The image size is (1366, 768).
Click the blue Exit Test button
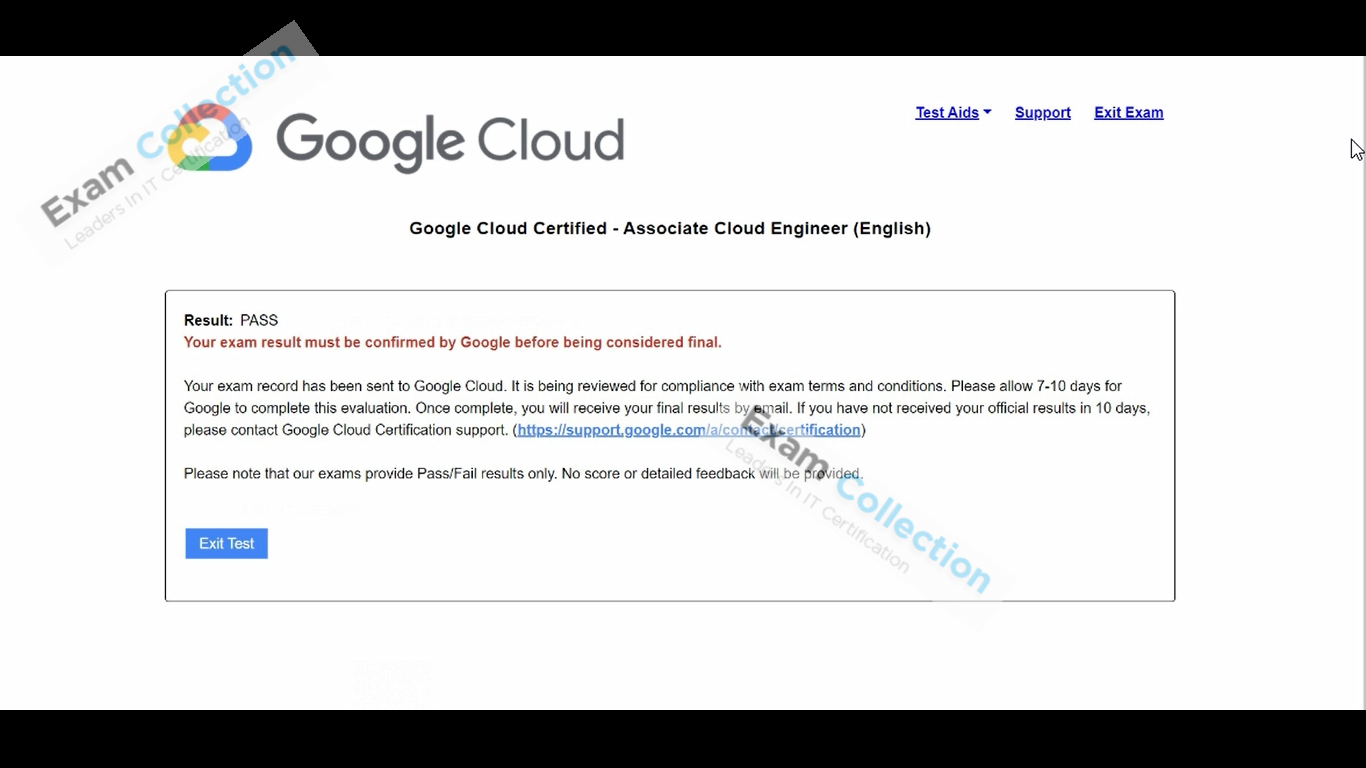226,544
